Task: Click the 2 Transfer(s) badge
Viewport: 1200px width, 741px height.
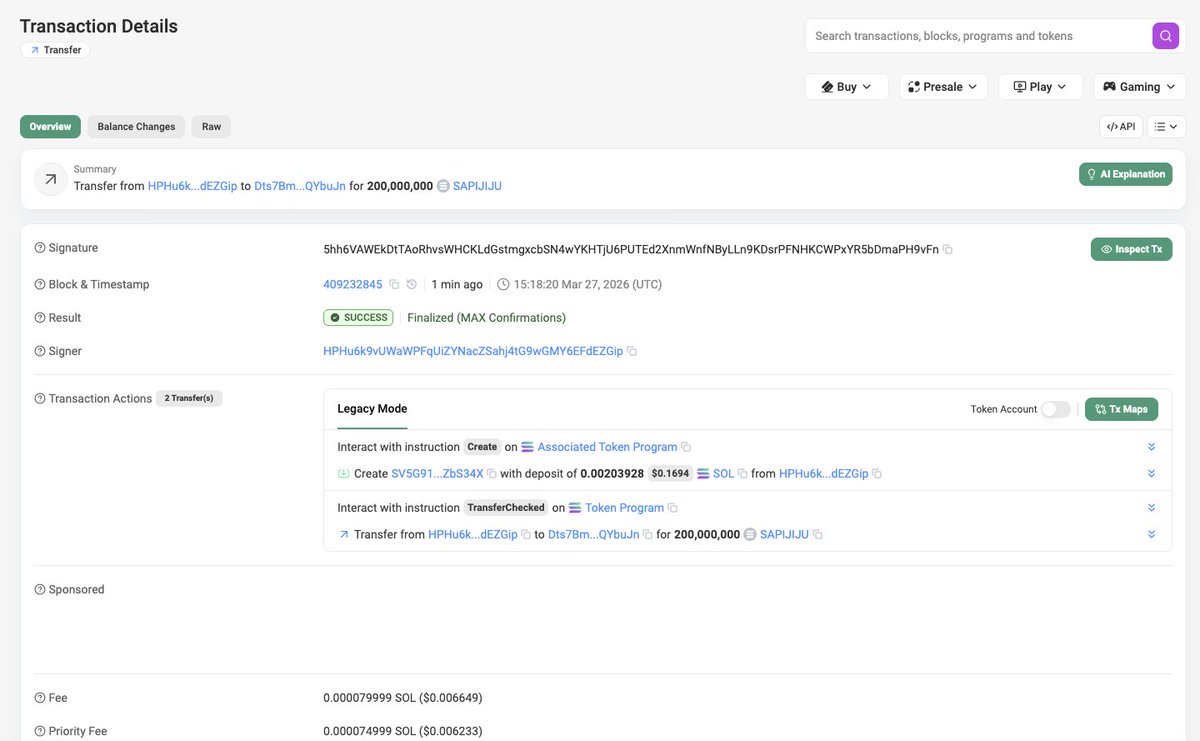Action: coord(189,398)
